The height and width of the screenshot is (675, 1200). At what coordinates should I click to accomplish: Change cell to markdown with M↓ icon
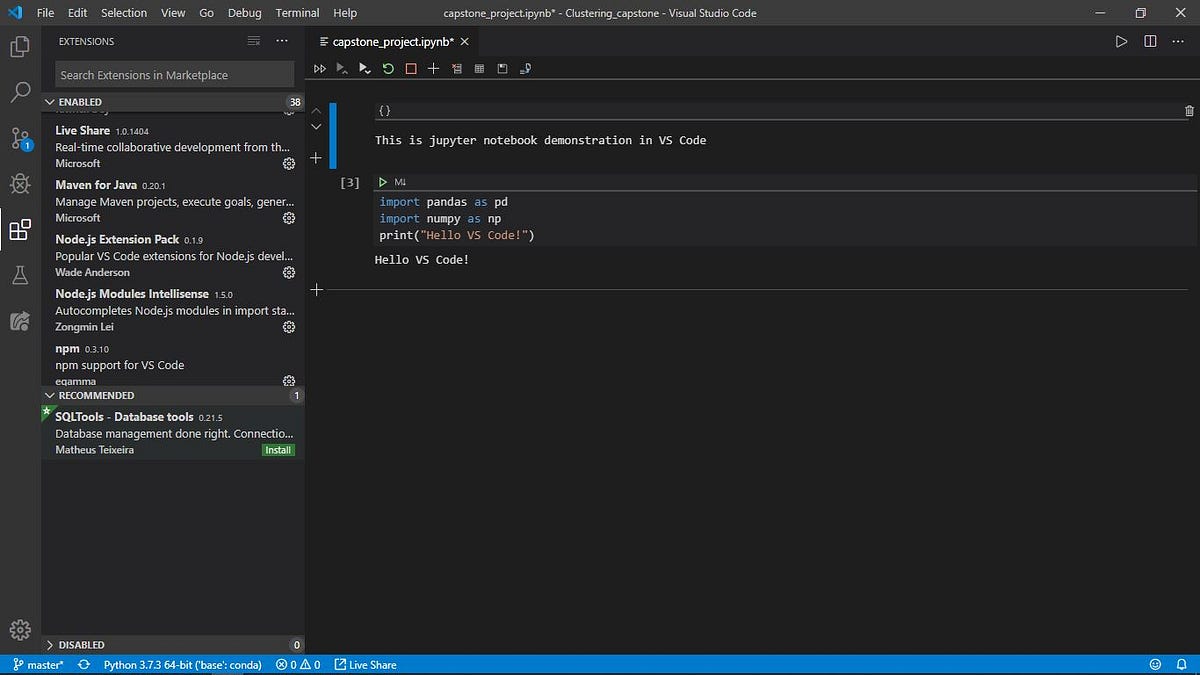click(400, 182)
